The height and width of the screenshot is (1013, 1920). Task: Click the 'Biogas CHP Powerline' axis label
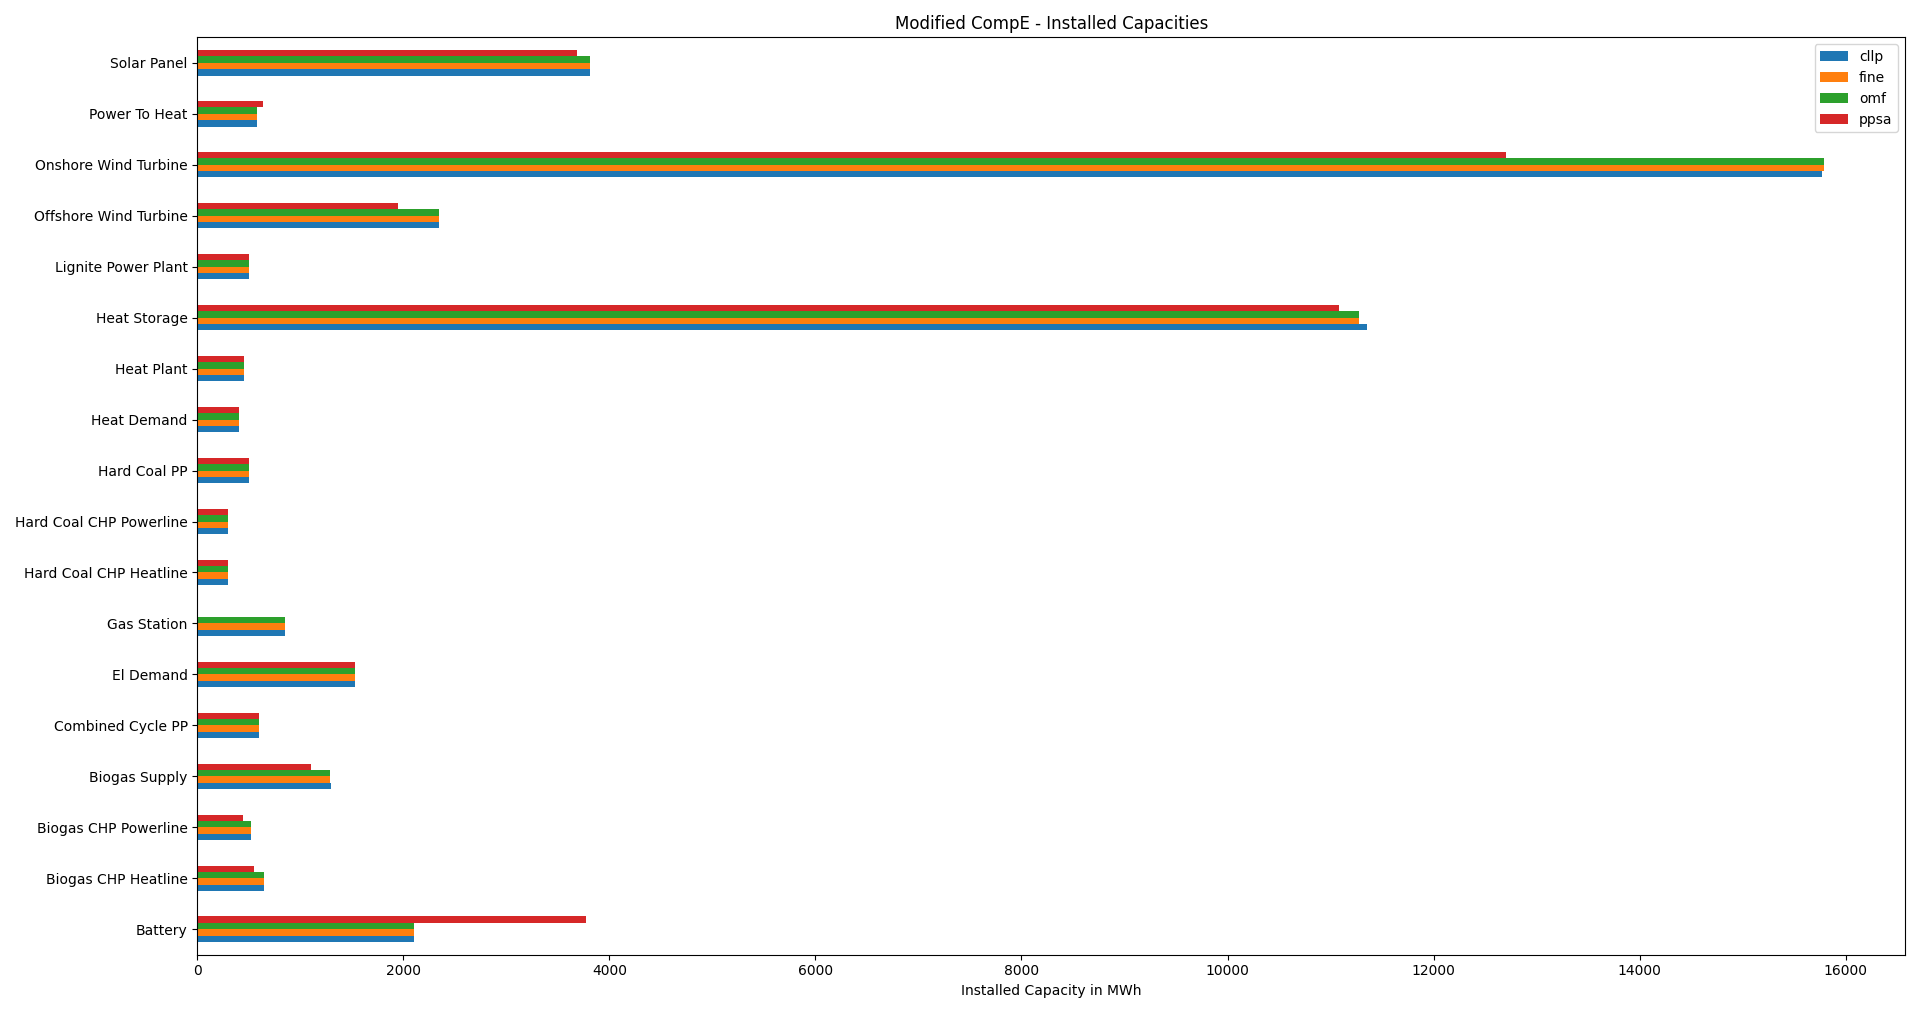click(112, 828)
